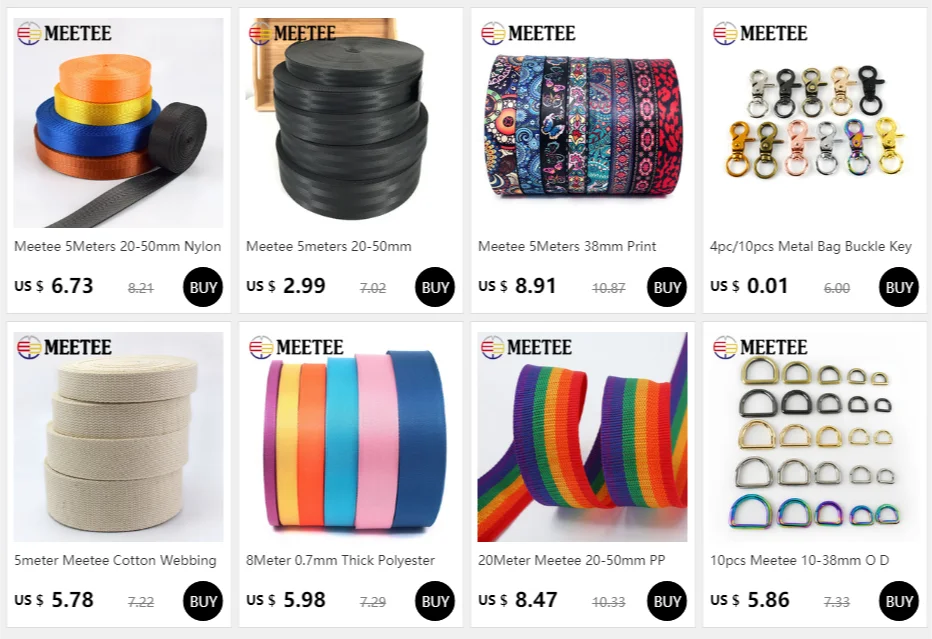Click BUY for the Metal Bag Buckle Key
Screen dimensions: 932x639
point(898,287)
